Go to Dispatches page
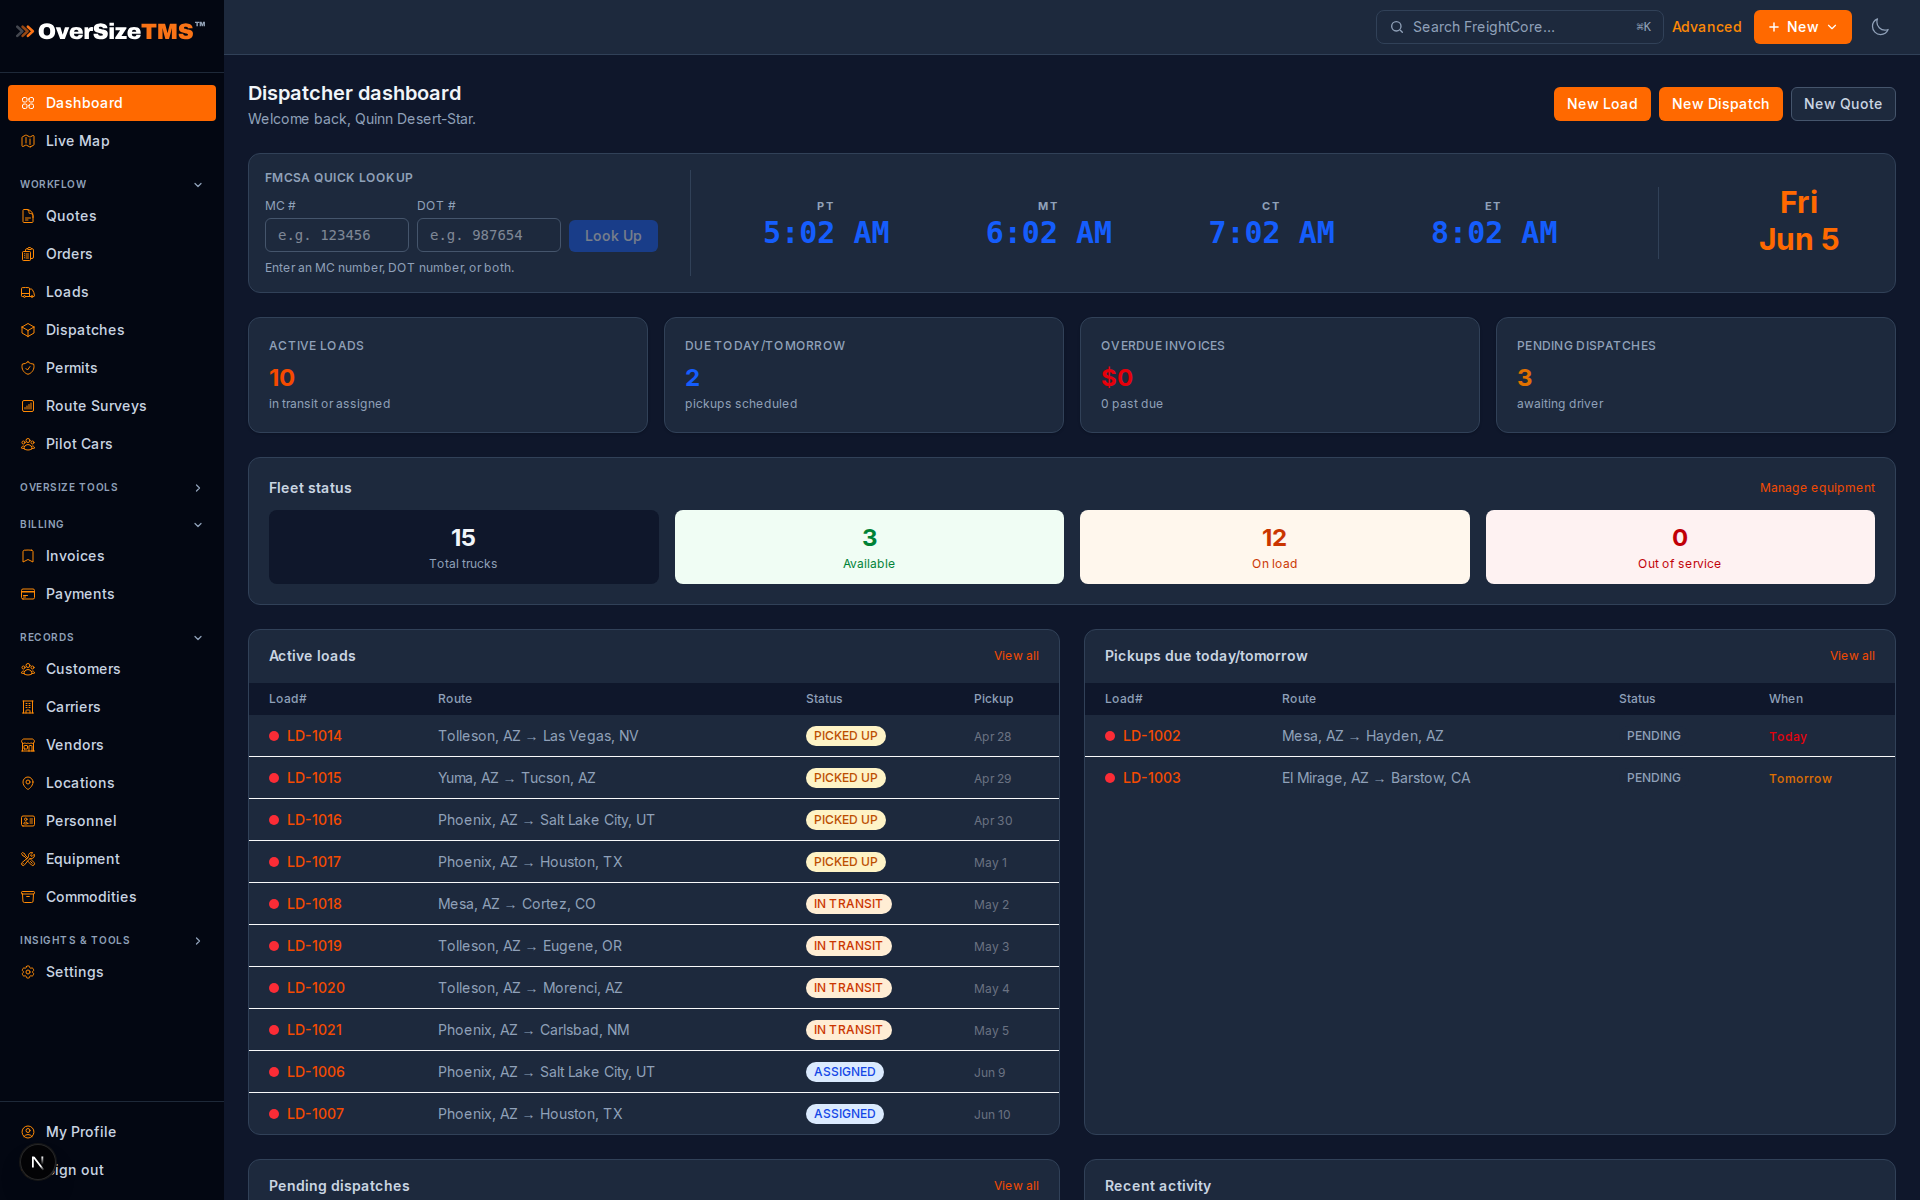 [112, 330]
